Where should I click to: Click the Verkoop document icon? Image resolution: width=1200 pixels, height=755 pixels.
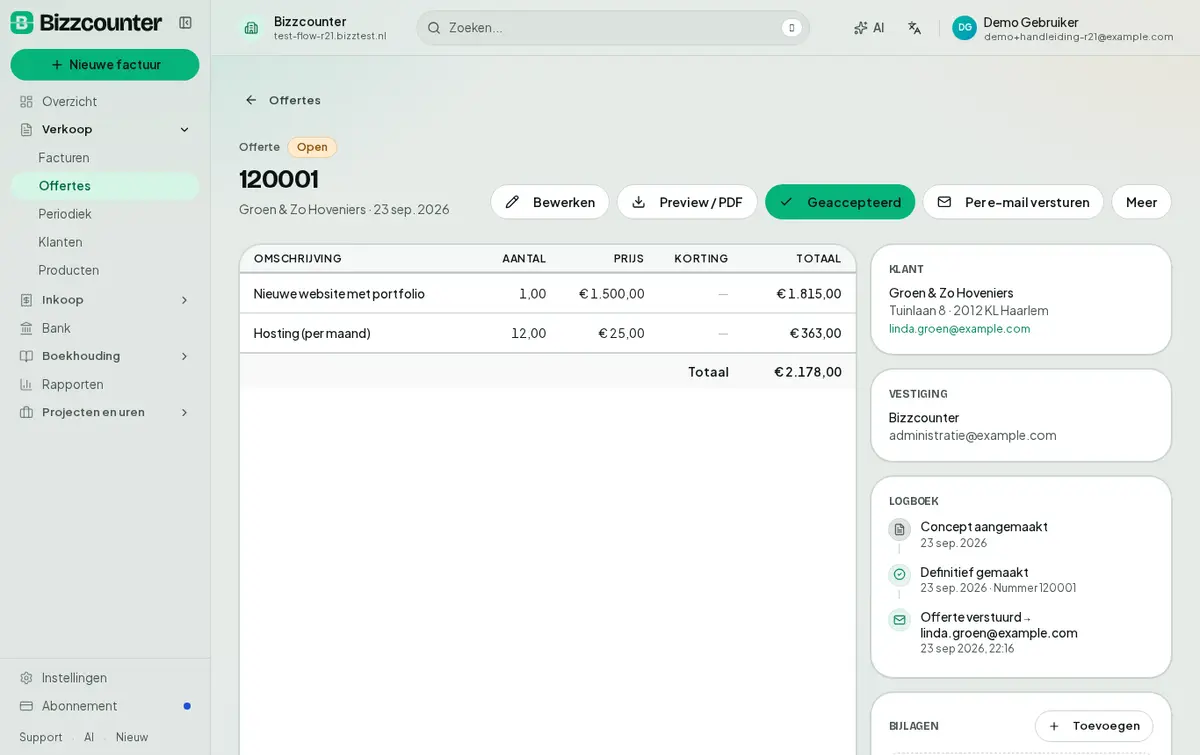(26, 130)
